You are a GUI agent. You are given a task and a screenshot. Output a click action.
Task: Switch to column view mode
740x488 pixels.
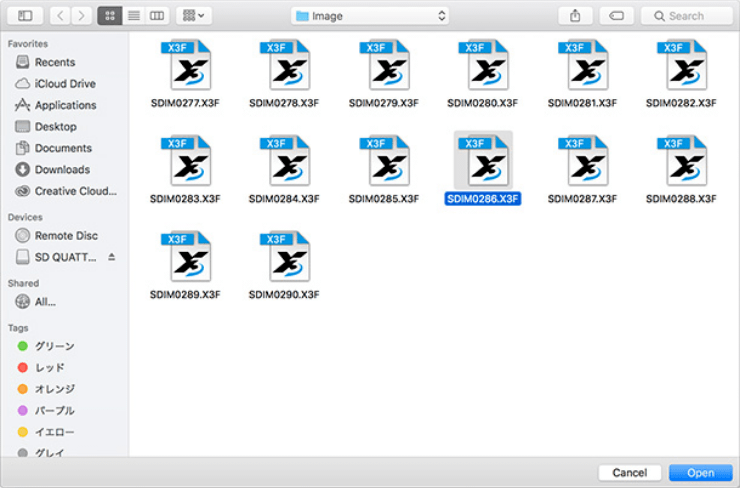[x=157, y=16]
